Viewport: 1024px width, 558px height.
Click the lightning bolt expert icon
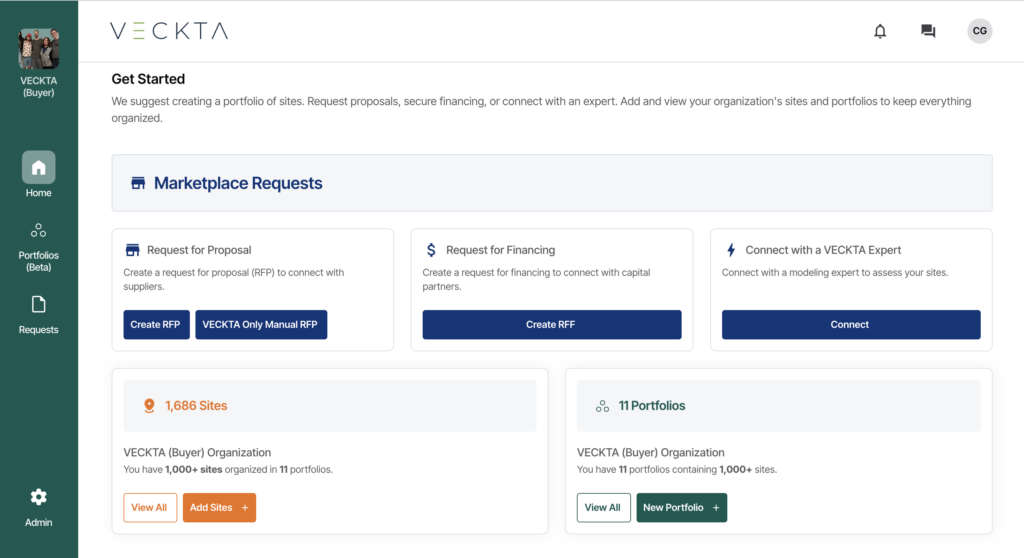tap(731, 250)
